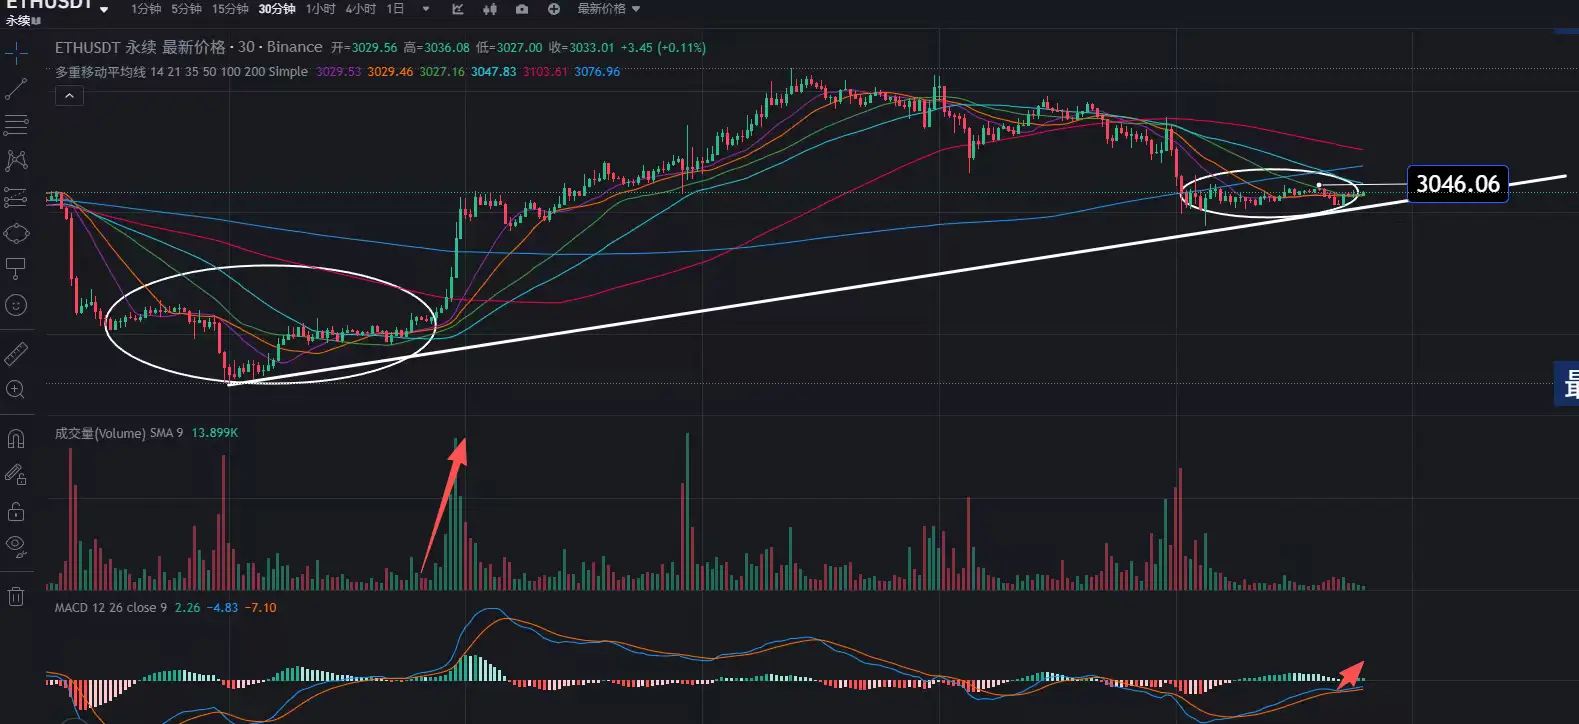Click the cyan MA value 3047.83
The width and height of the screenshot is (1579, 724).
(x=494, y=72)
